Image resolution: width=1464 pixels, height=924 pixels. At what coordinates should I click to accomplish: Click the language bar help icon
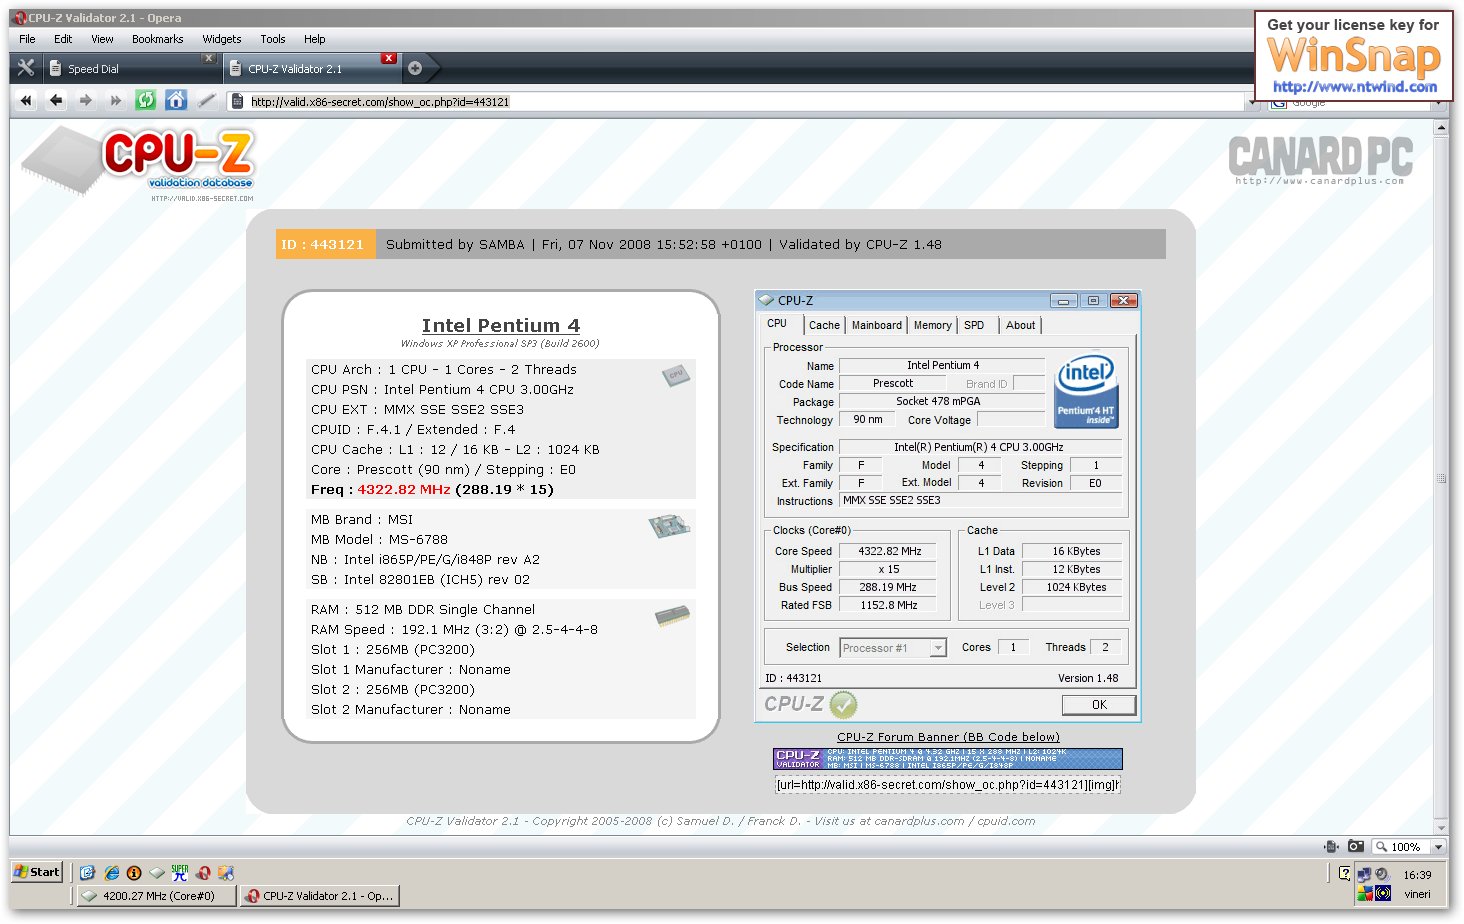click(1344, 873)
